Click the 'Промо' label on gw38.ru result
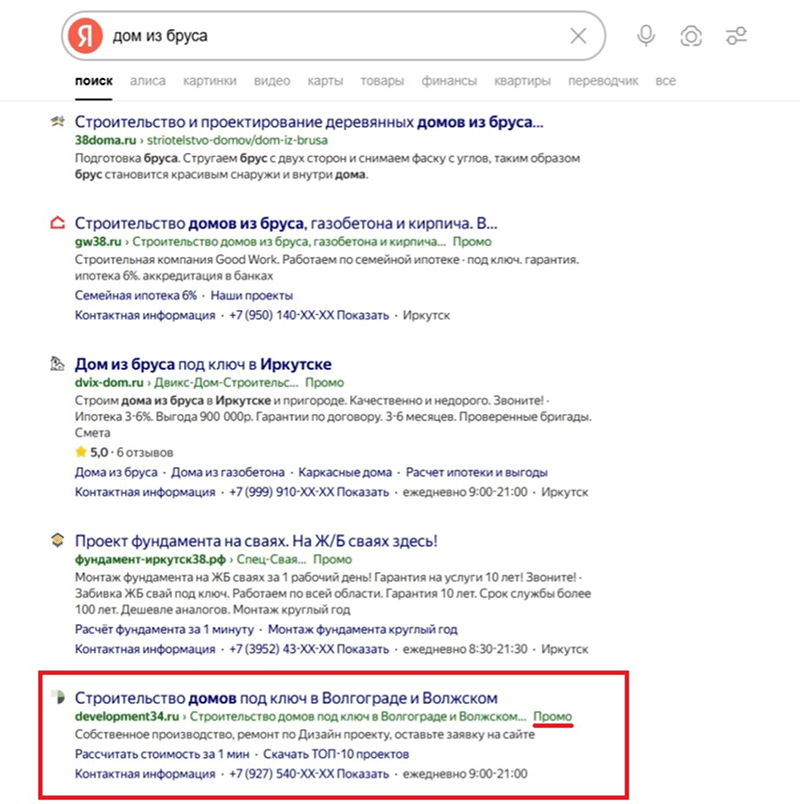The height and width of the screenshot is (804, 800). click(x=472, y=242)
